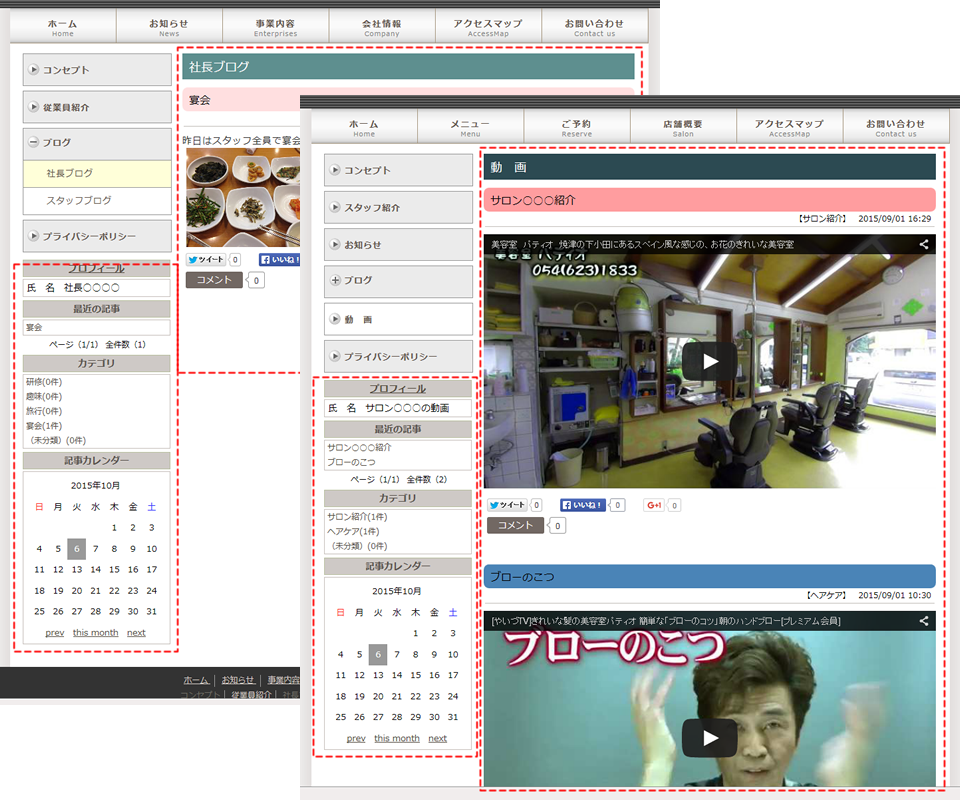Open お知らせ in the salon sidebar

click(398, 245)
